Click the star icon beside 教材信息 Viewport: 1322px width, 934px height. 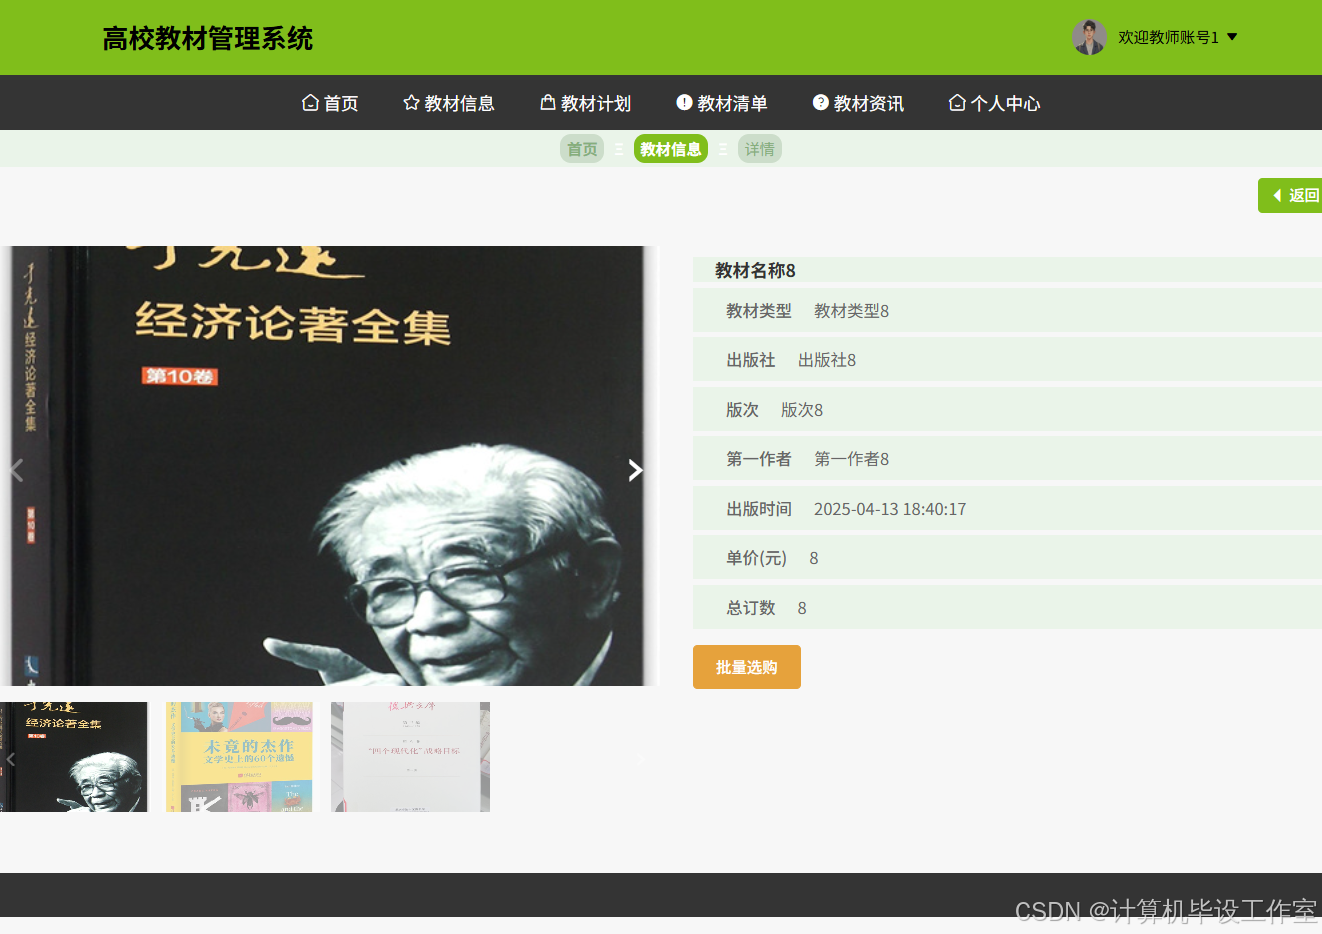tap(411, 102)
